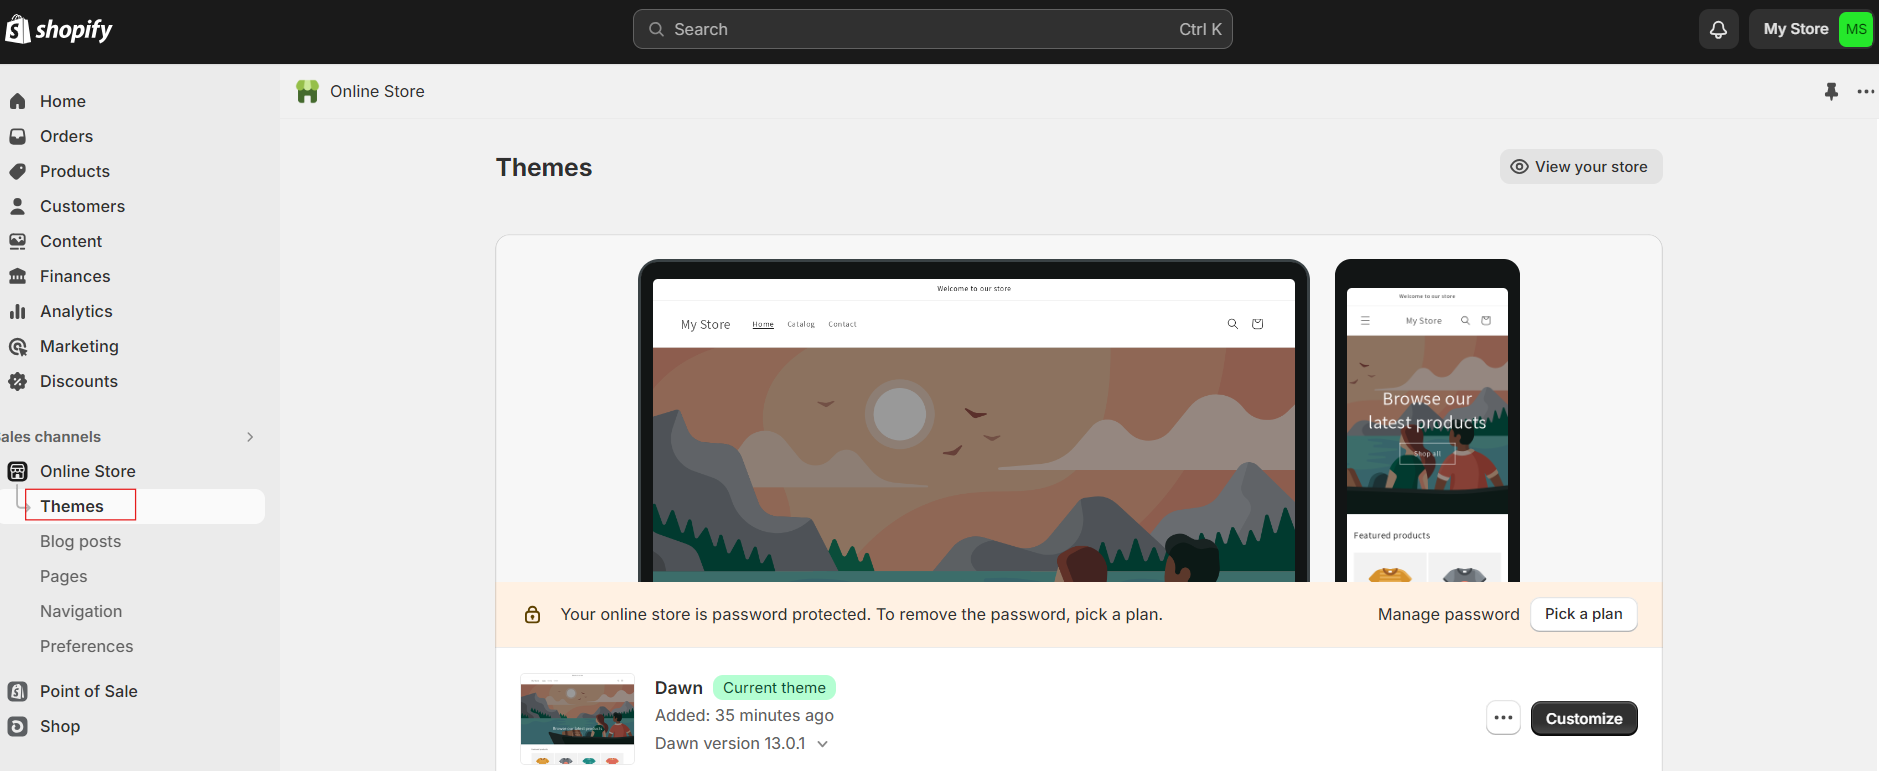Click the notifications bell icon
Image resolution: width=1879 pixels, height=771 pixels.
1718,29
